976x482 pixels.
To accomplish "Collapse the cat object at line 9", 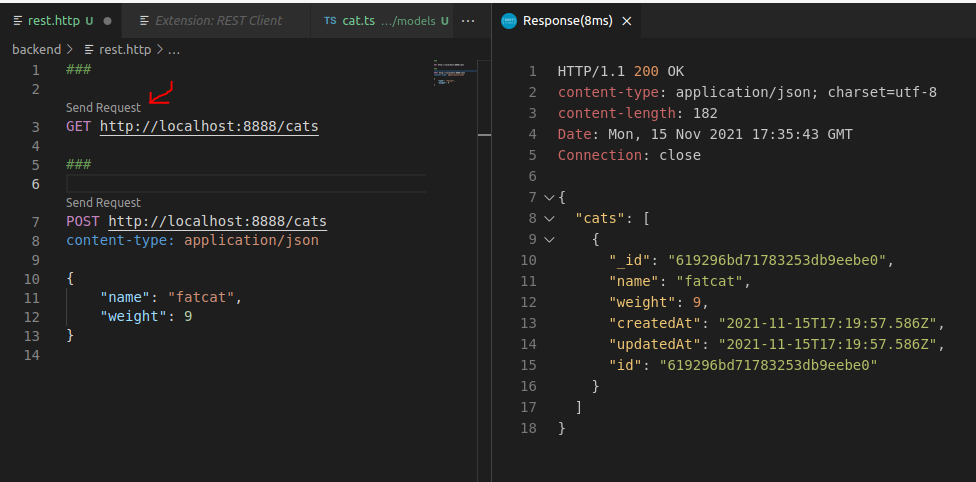I will tap(548, 240).
